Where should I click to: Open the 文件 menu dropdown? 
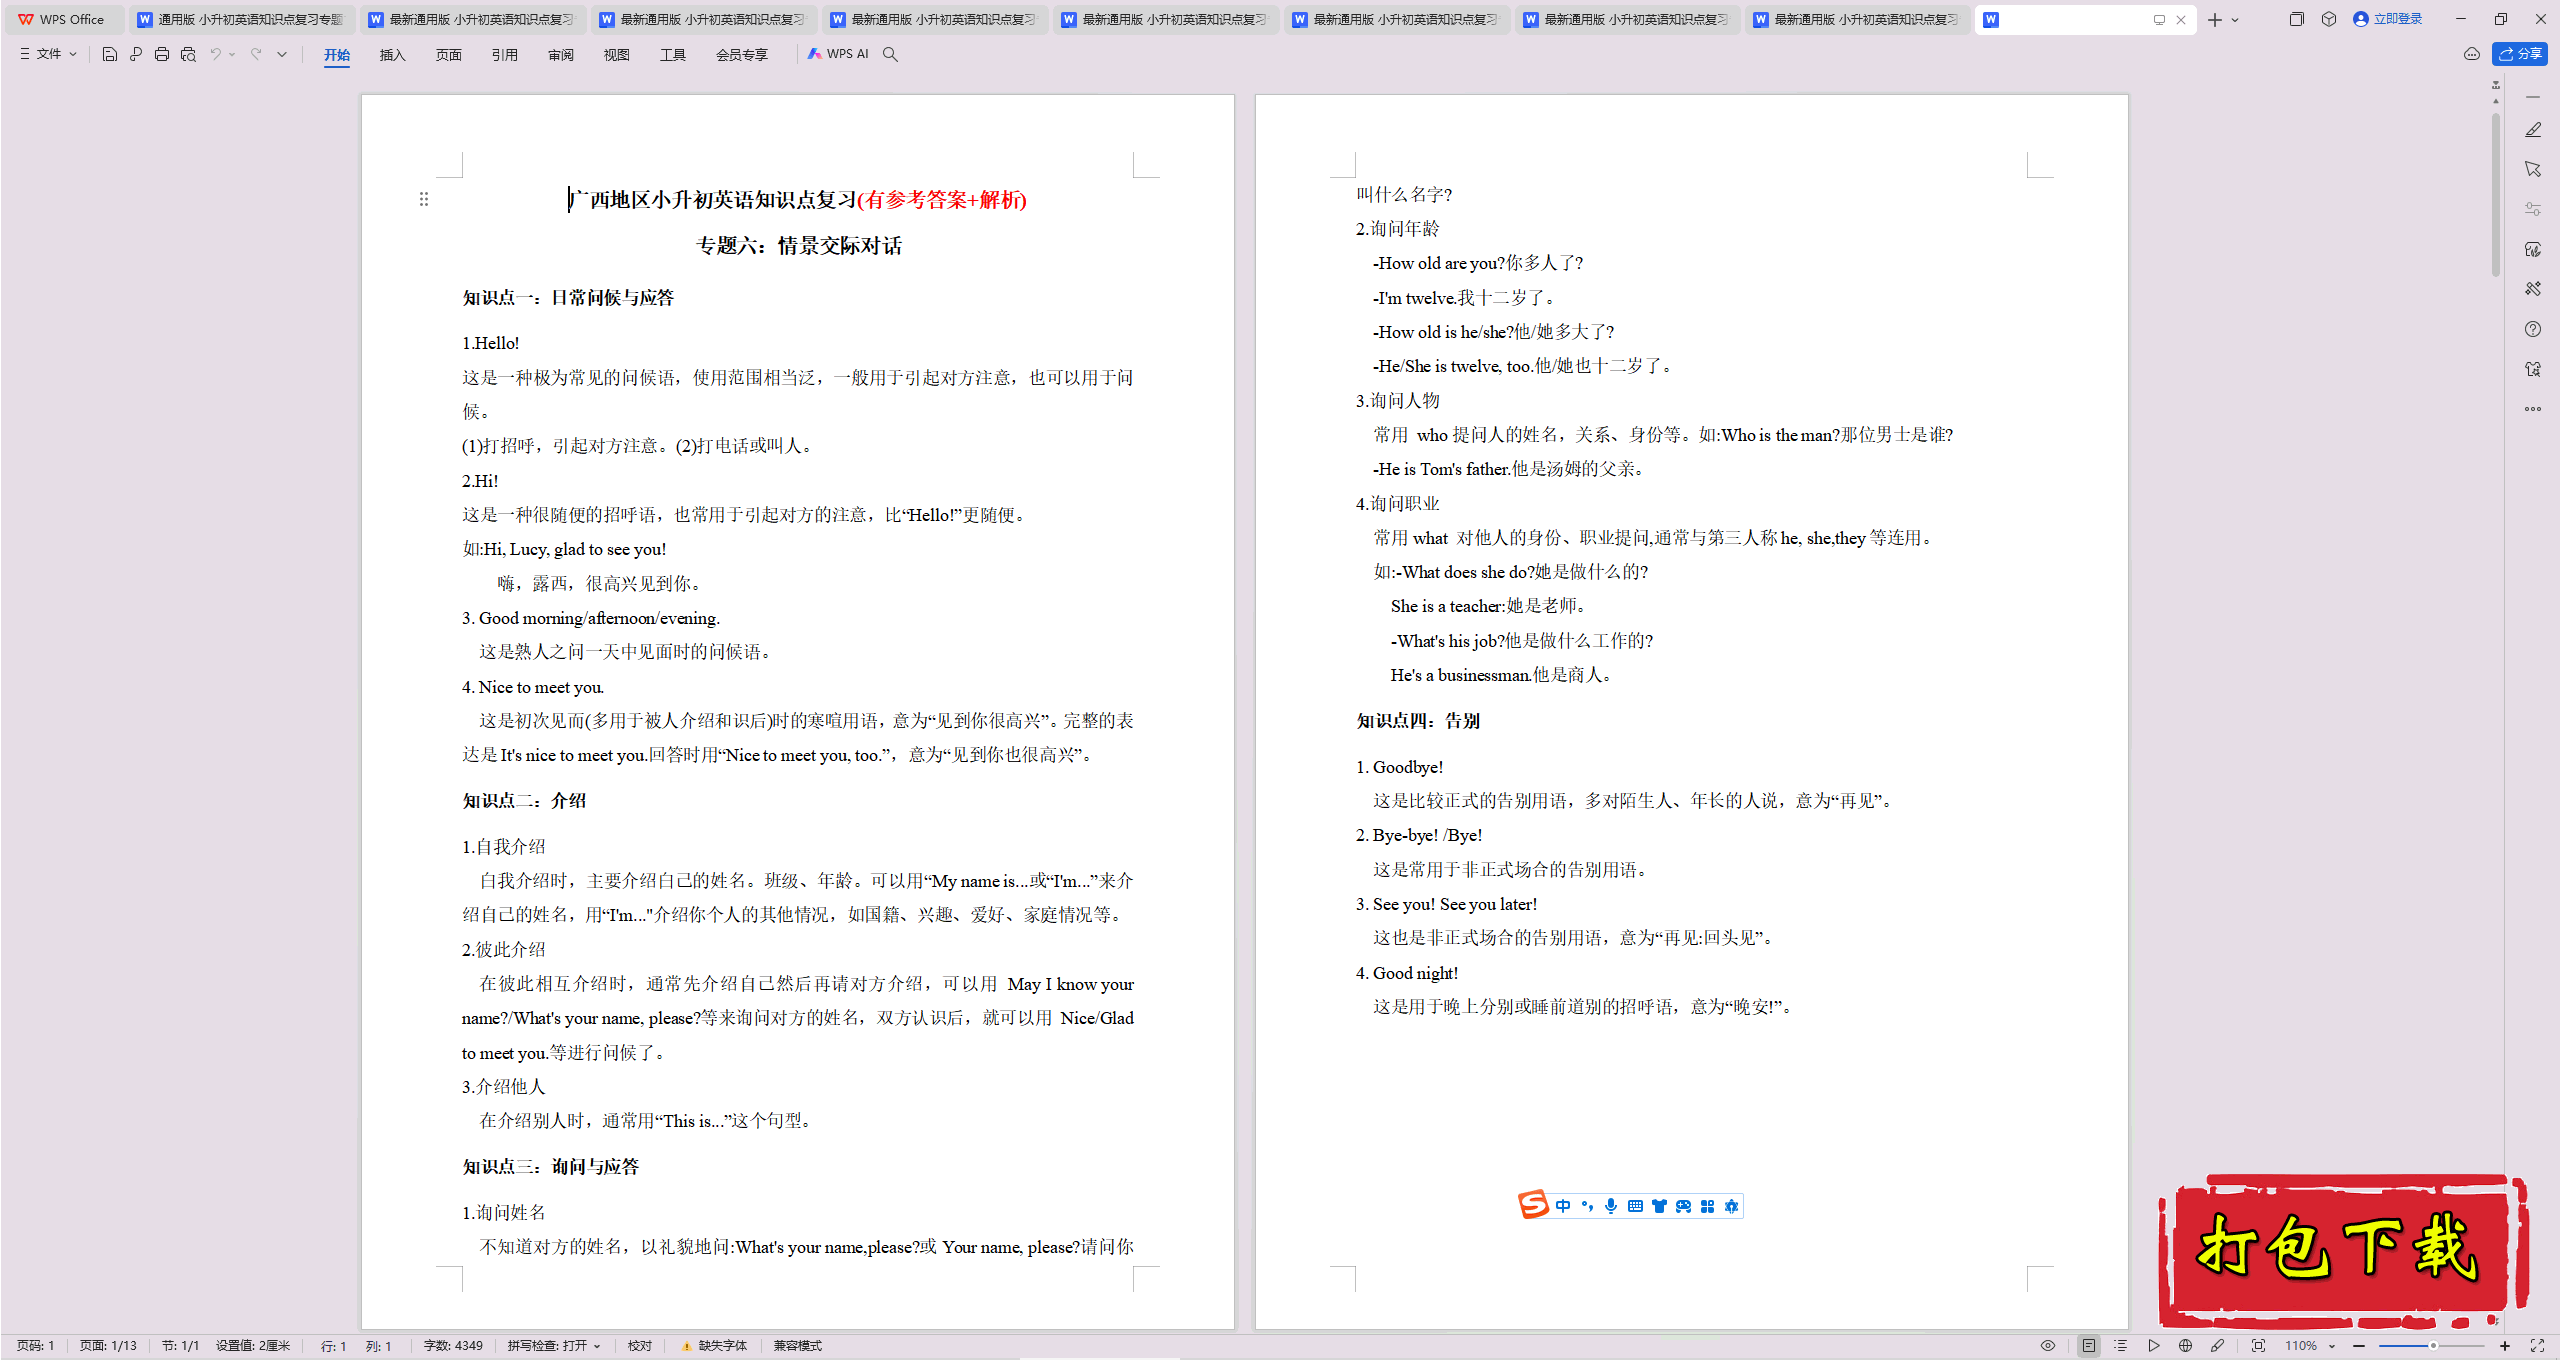[48, 54]
